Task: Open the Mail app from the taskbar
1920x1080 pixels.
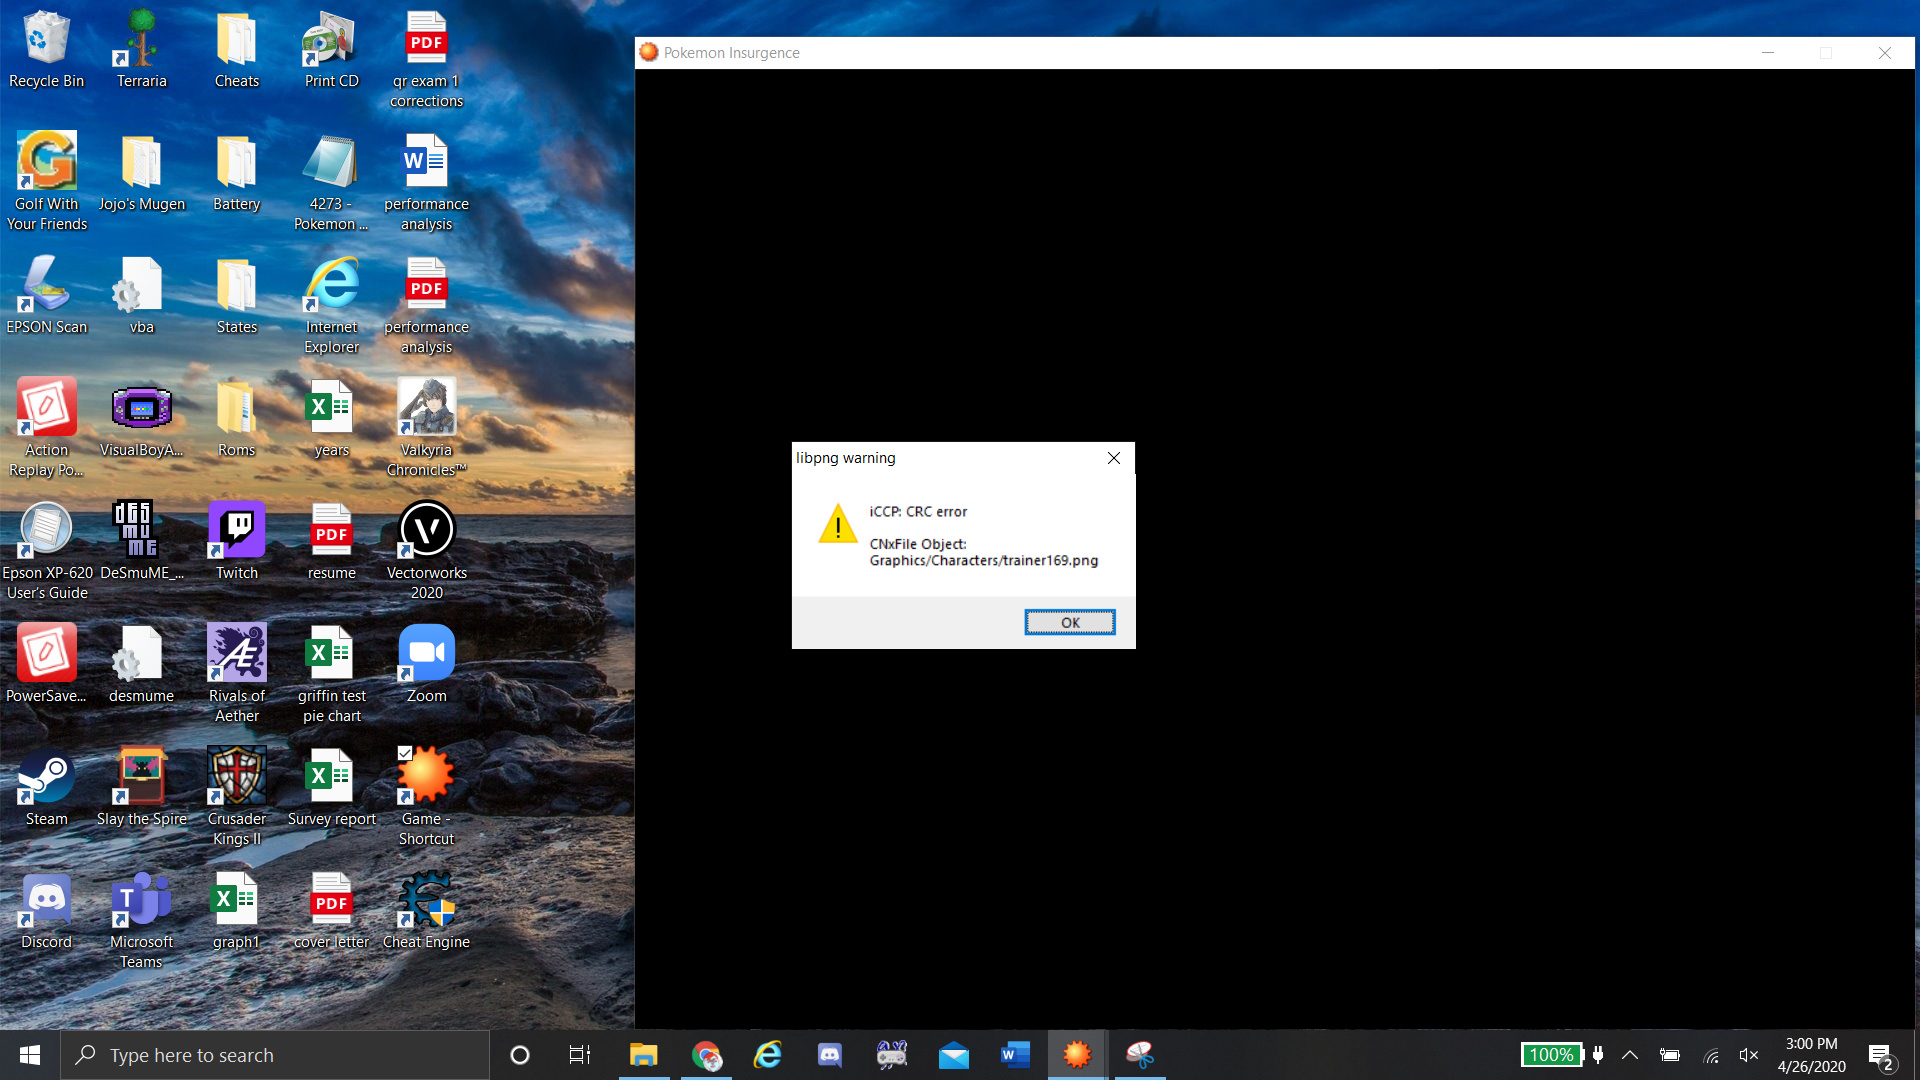Action: click(954, 1055)
